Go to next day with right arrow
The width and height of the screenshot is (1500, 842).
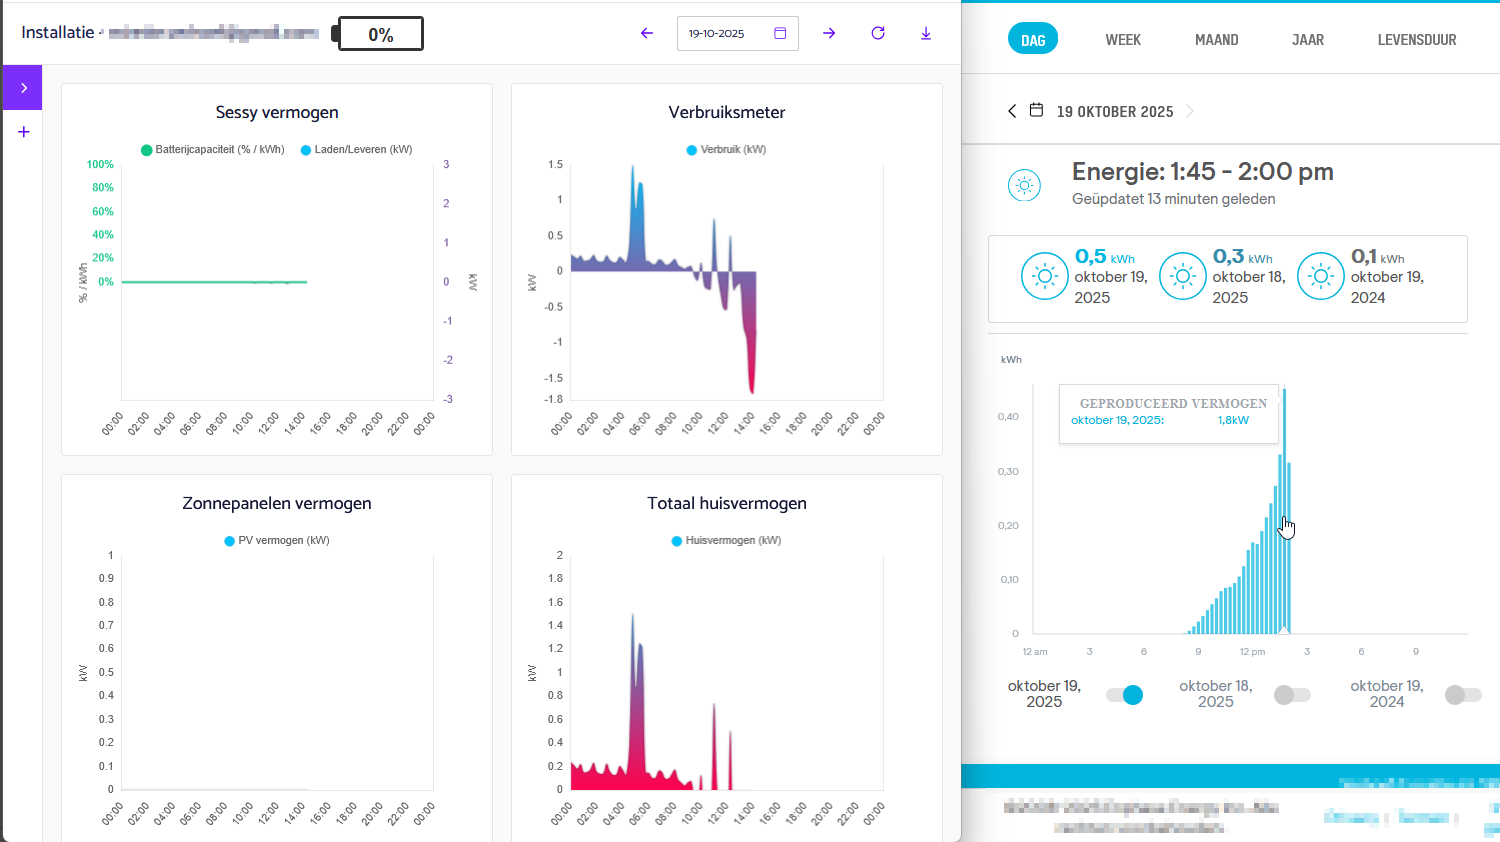829,33
